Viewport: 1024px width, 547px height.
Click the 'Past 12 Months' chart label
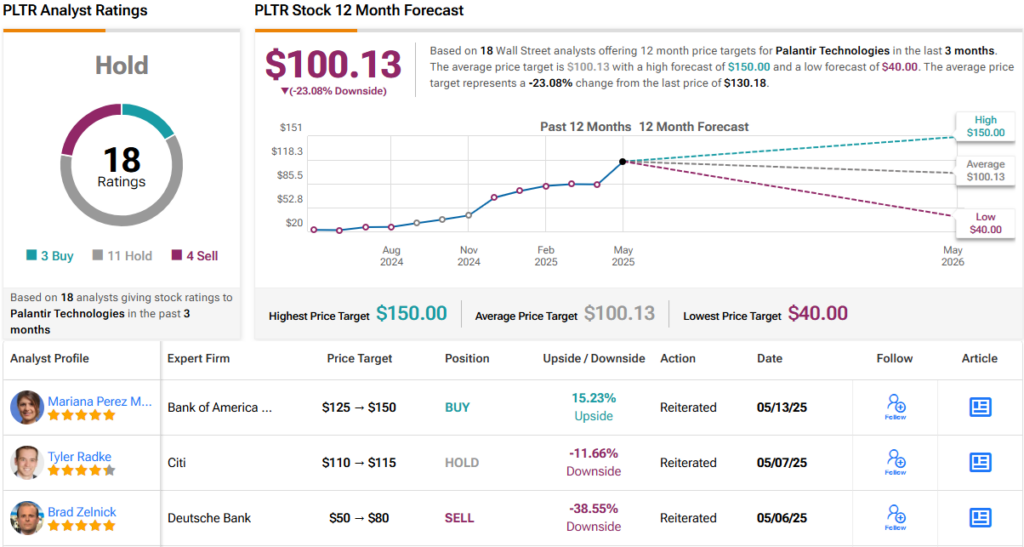(x=585, y=127)
